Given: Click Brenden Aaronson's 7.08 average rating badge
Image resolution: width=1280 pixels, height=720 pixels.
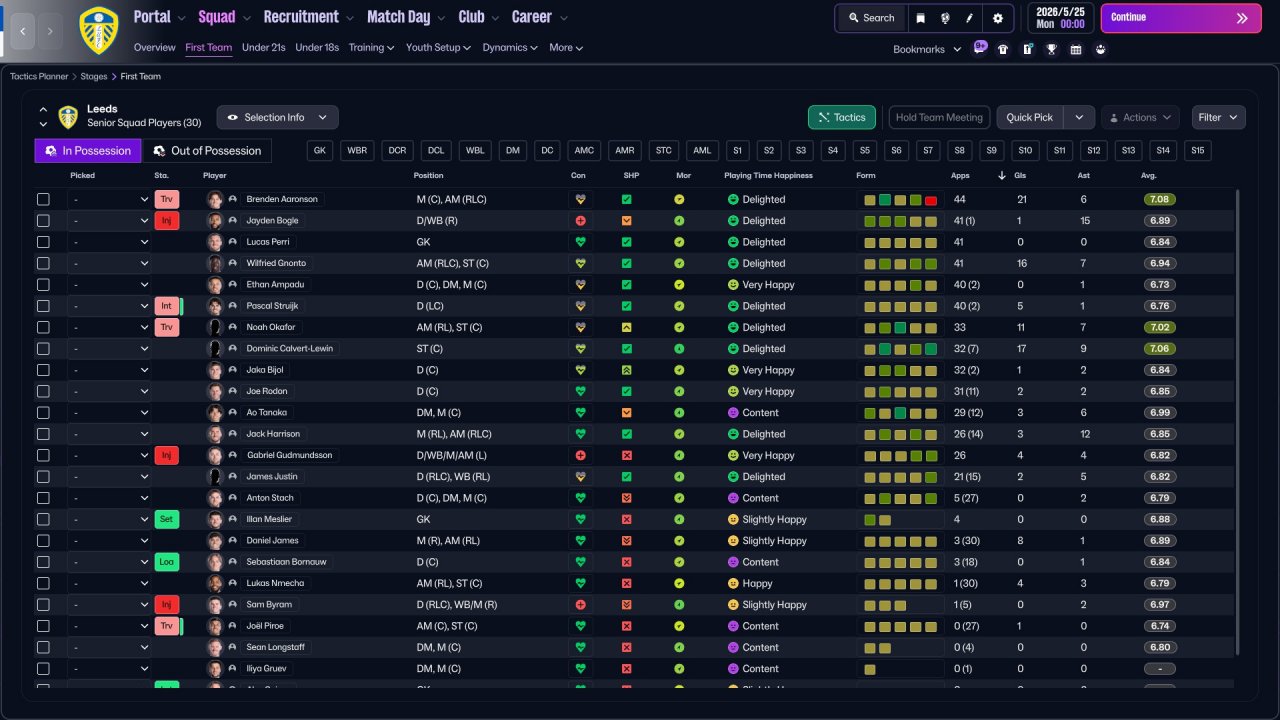Looking at the screenshot, I should 1159,199.
